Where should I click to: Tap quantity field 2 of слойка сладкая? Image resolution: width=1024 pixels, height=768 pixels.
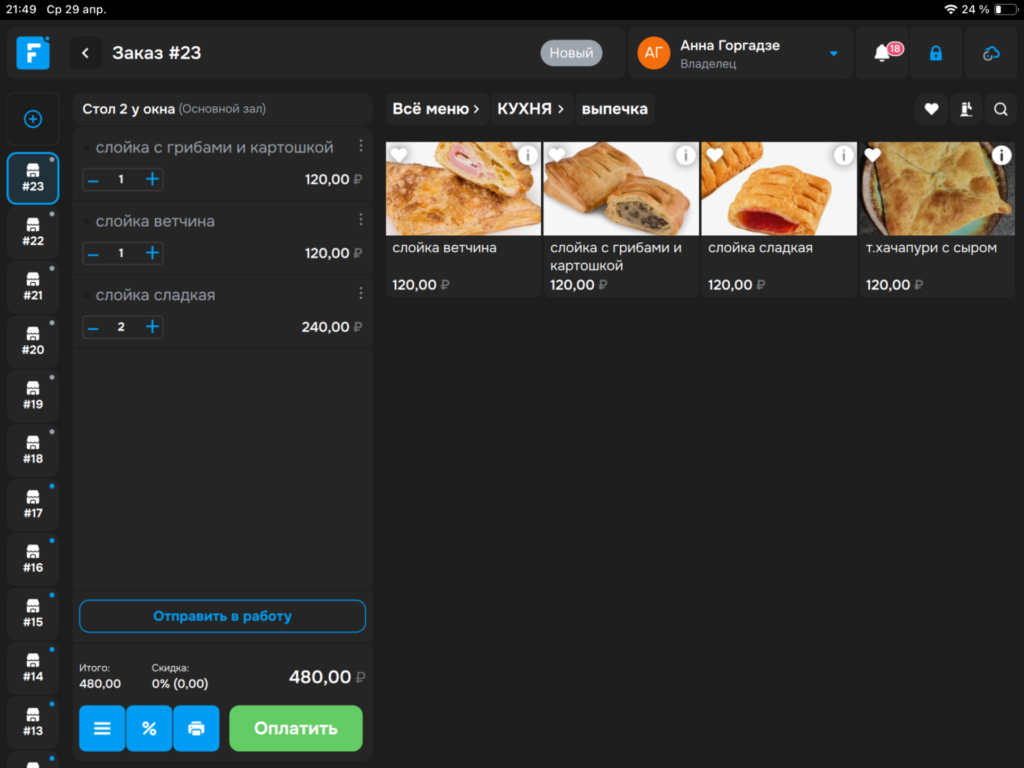[x=121, y=327]
